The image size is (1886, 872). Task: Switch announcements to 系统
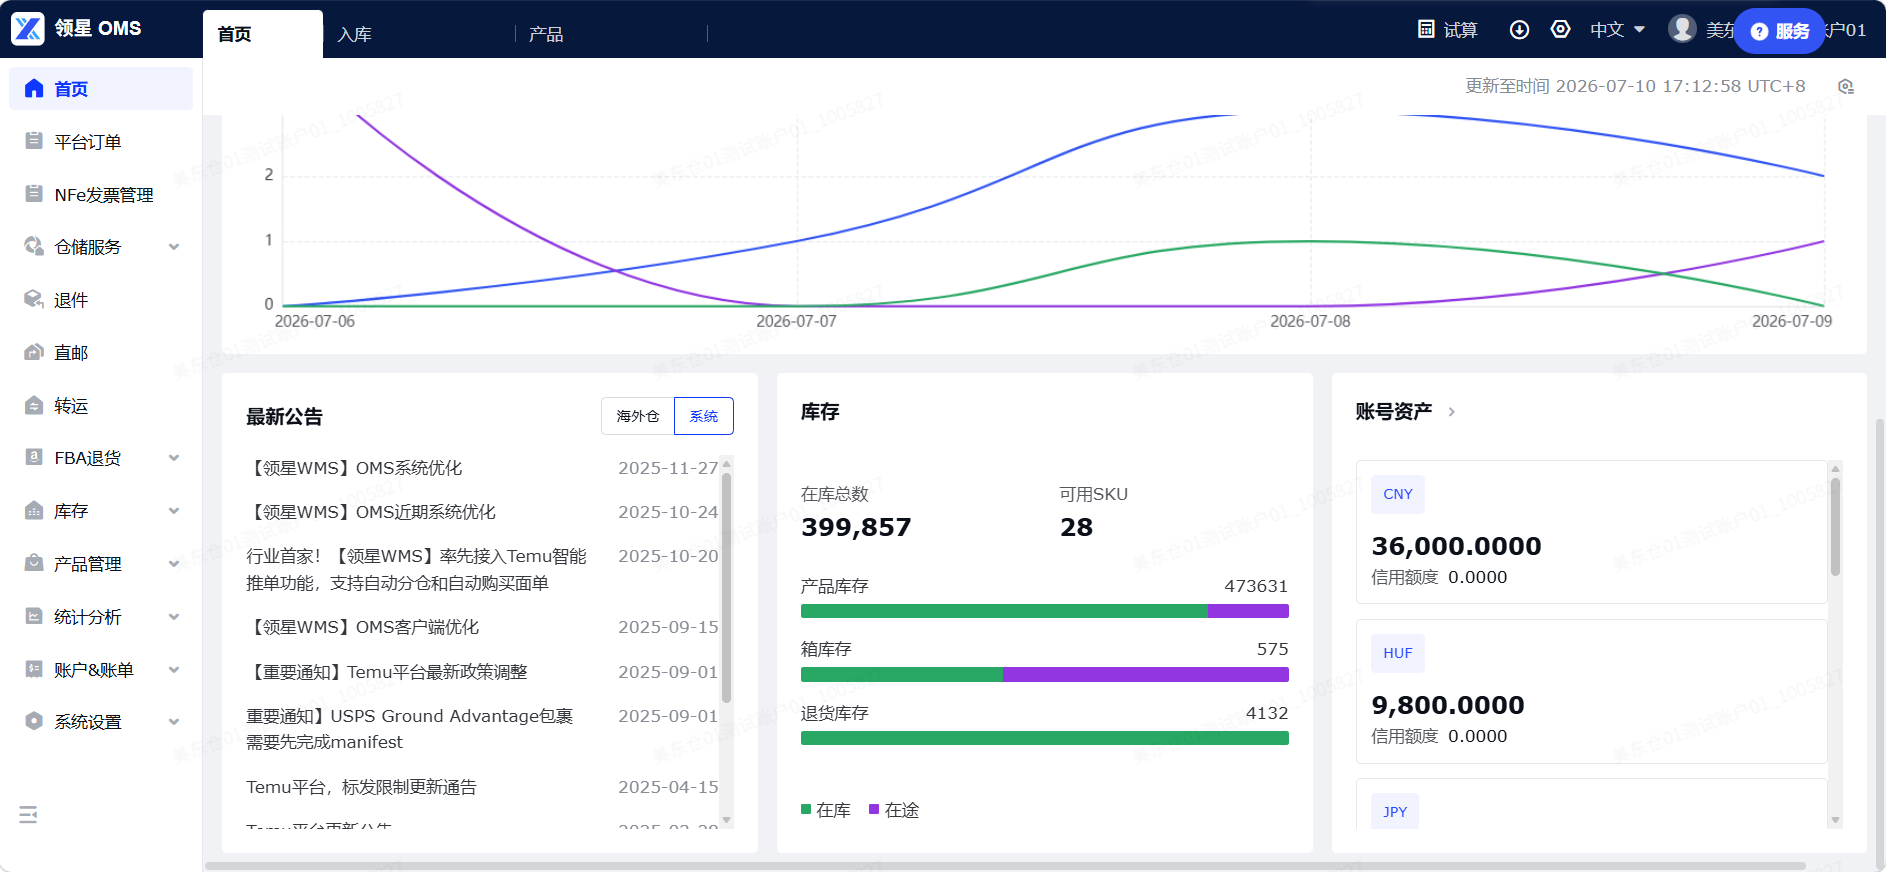click(704, 416)
